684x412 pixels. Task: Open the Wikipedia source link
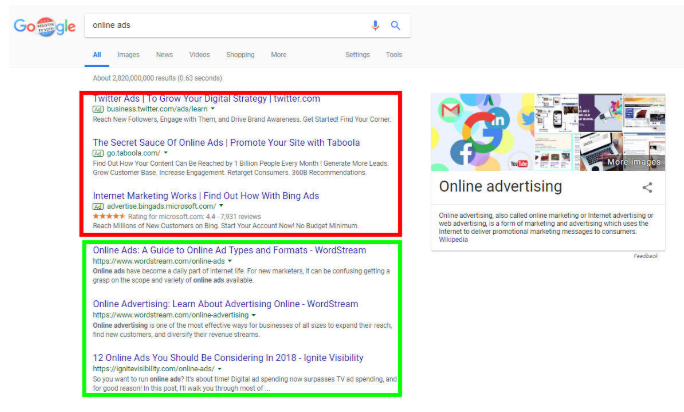coord(453,240)
